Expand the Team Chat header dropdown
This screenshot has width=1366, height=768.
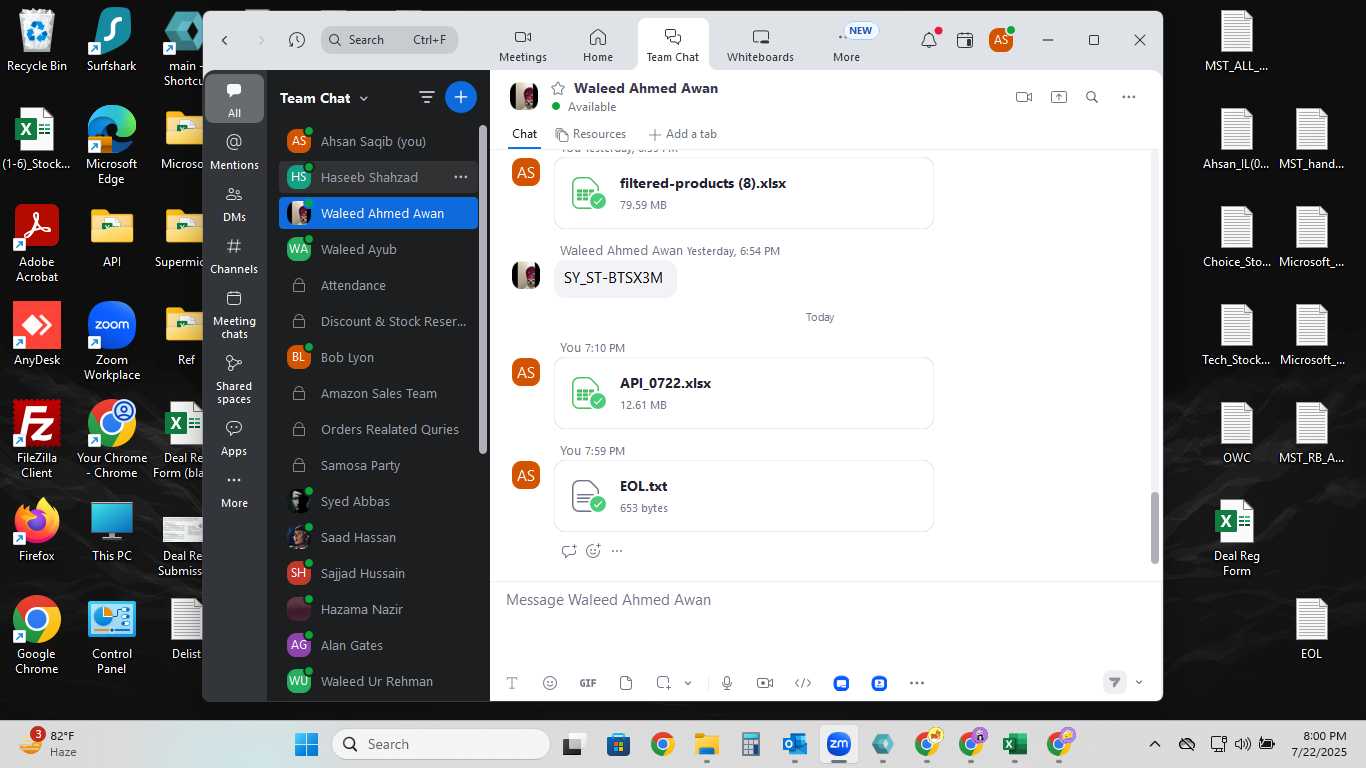[364, 98]
